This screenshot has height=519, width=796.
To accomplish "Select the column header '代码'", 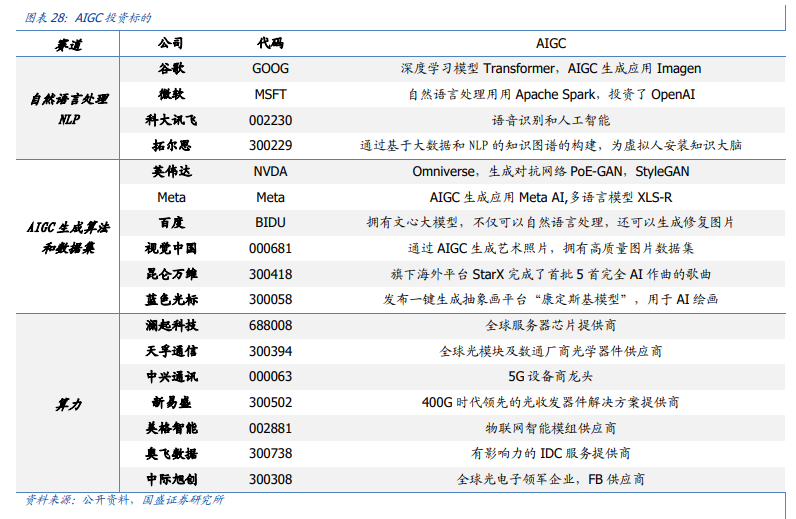I will (x=270, y=43).
